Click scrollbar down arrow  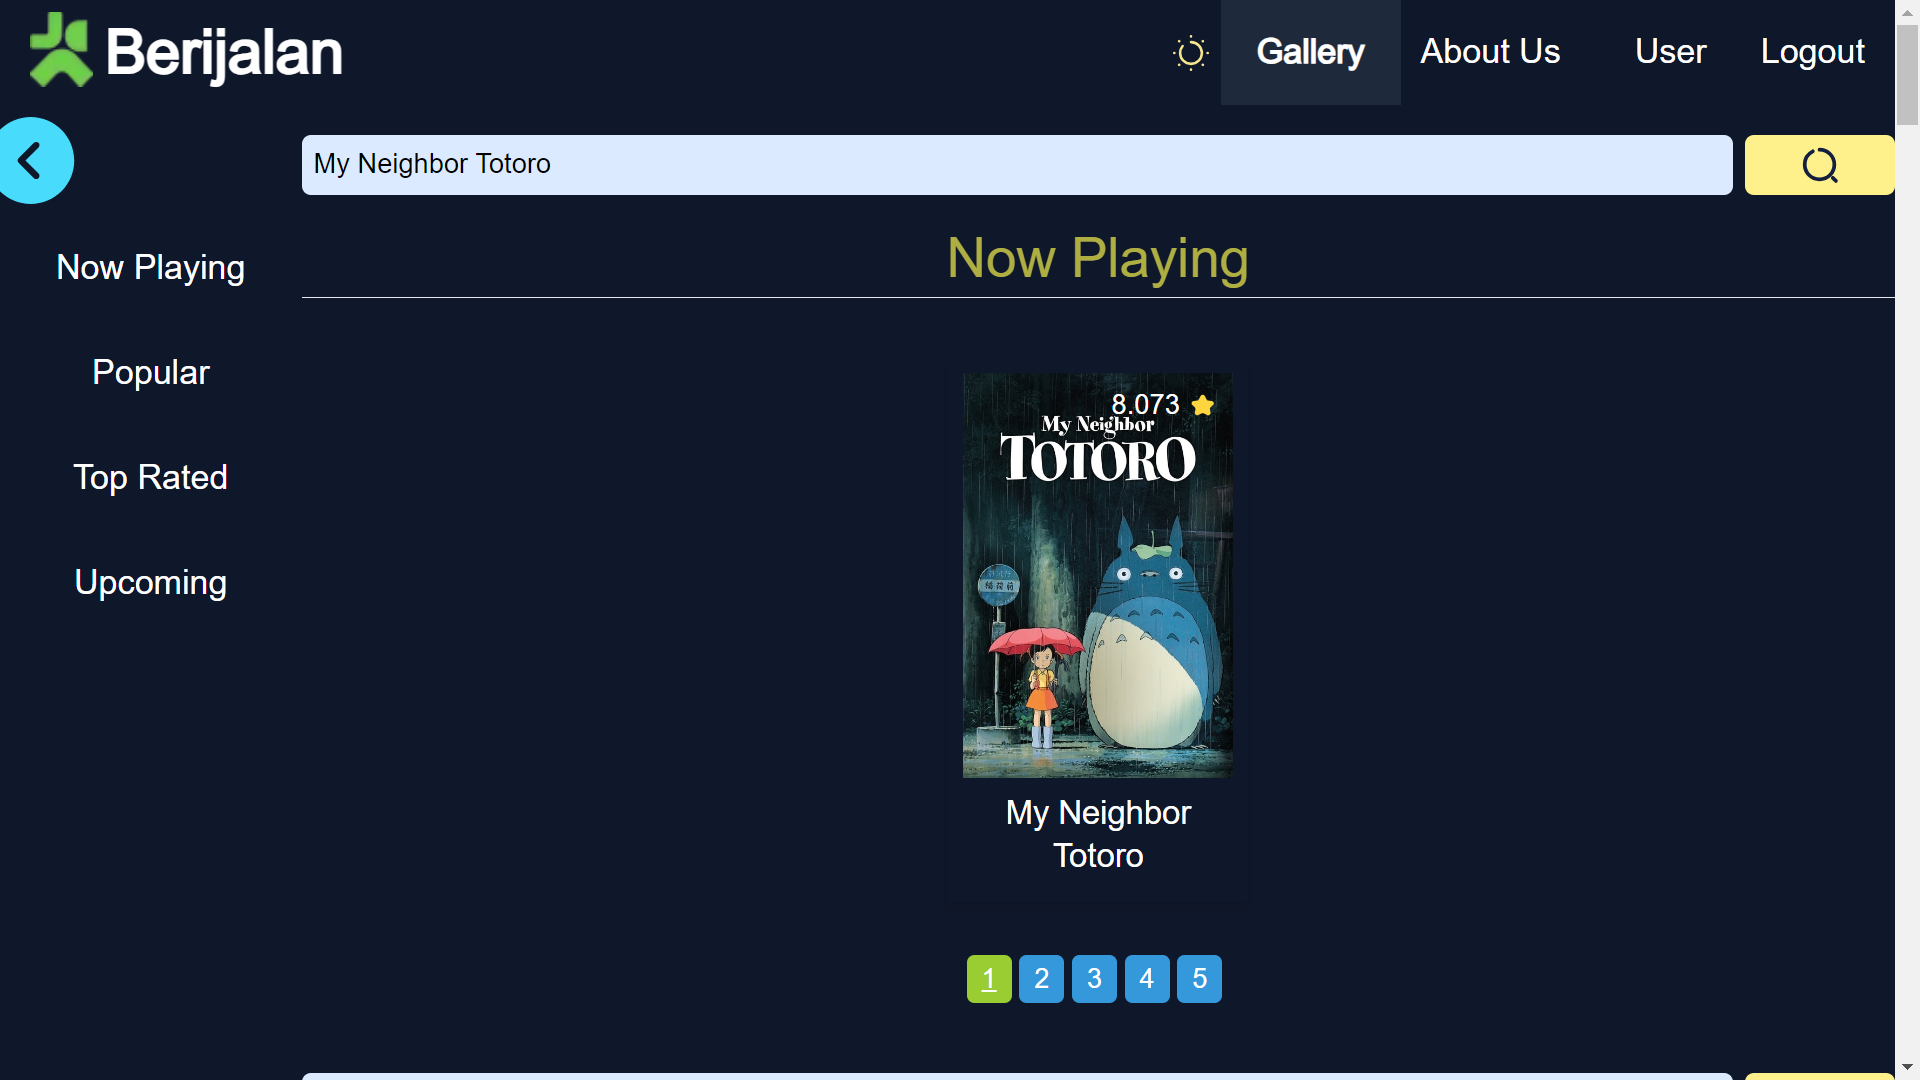coord(1907,1067)
